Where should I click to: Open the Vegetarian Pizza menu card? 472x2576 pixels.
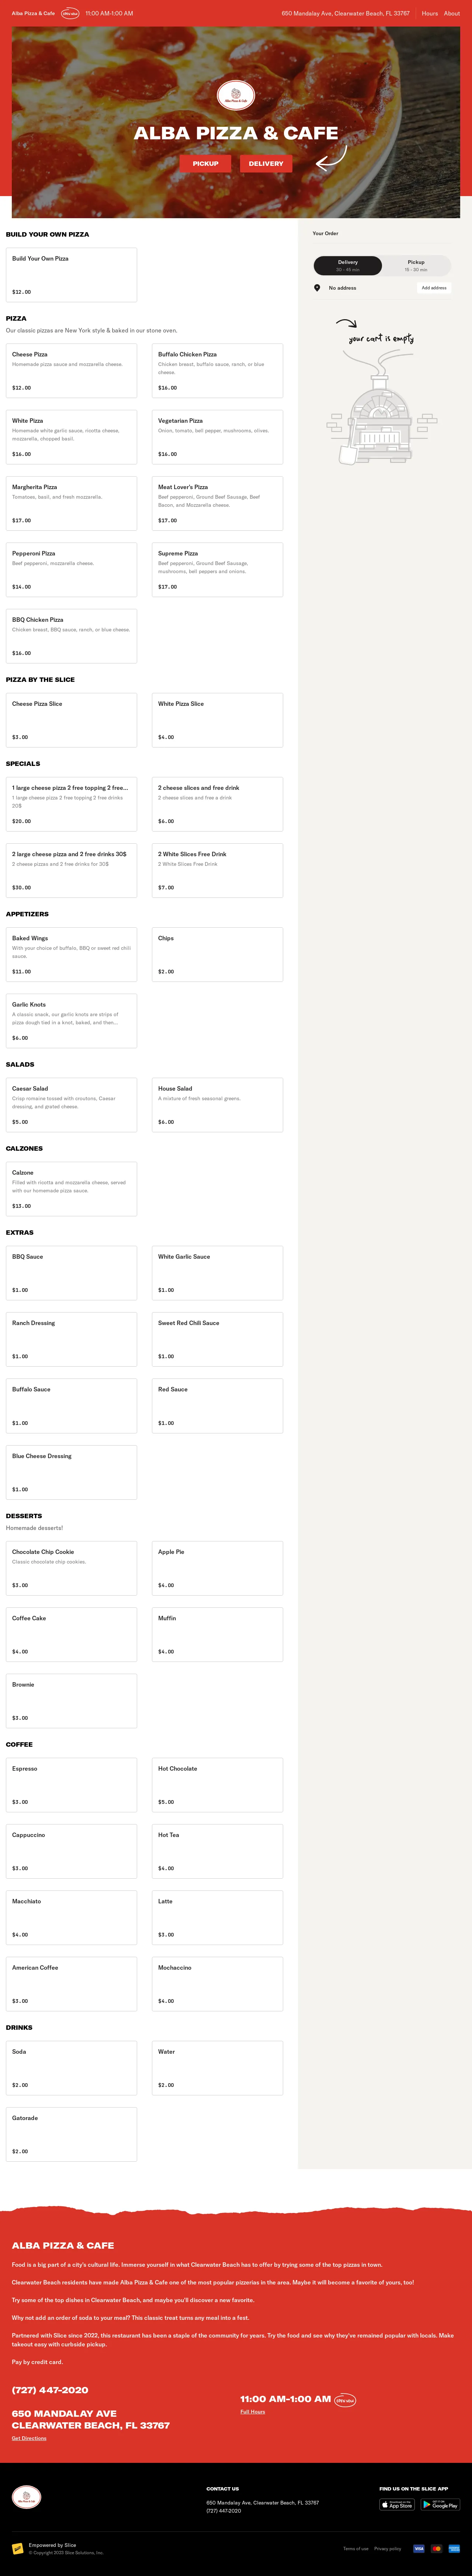tap(217, 437)
